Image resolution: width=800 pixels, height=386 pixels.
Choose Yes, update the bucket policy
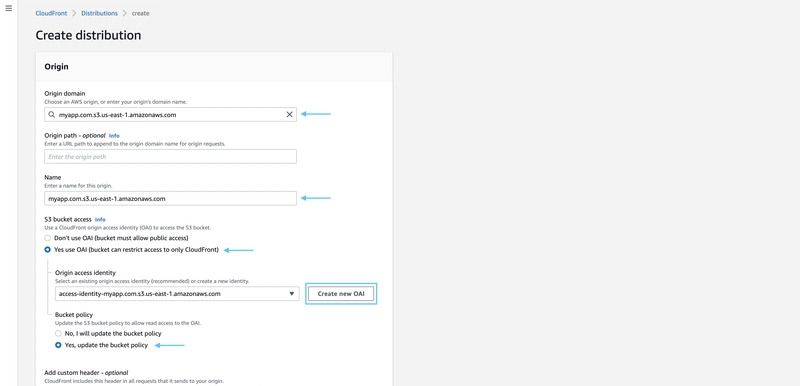(58, 345)
